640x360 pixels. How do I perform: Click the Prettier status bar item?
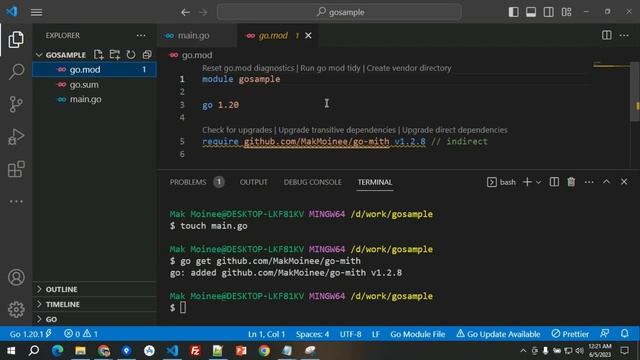point(570,334)
